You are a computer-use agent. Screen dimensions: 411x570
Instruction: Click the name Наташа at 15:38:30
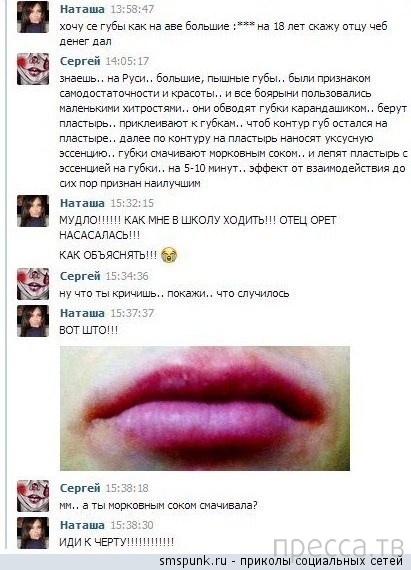82,525
